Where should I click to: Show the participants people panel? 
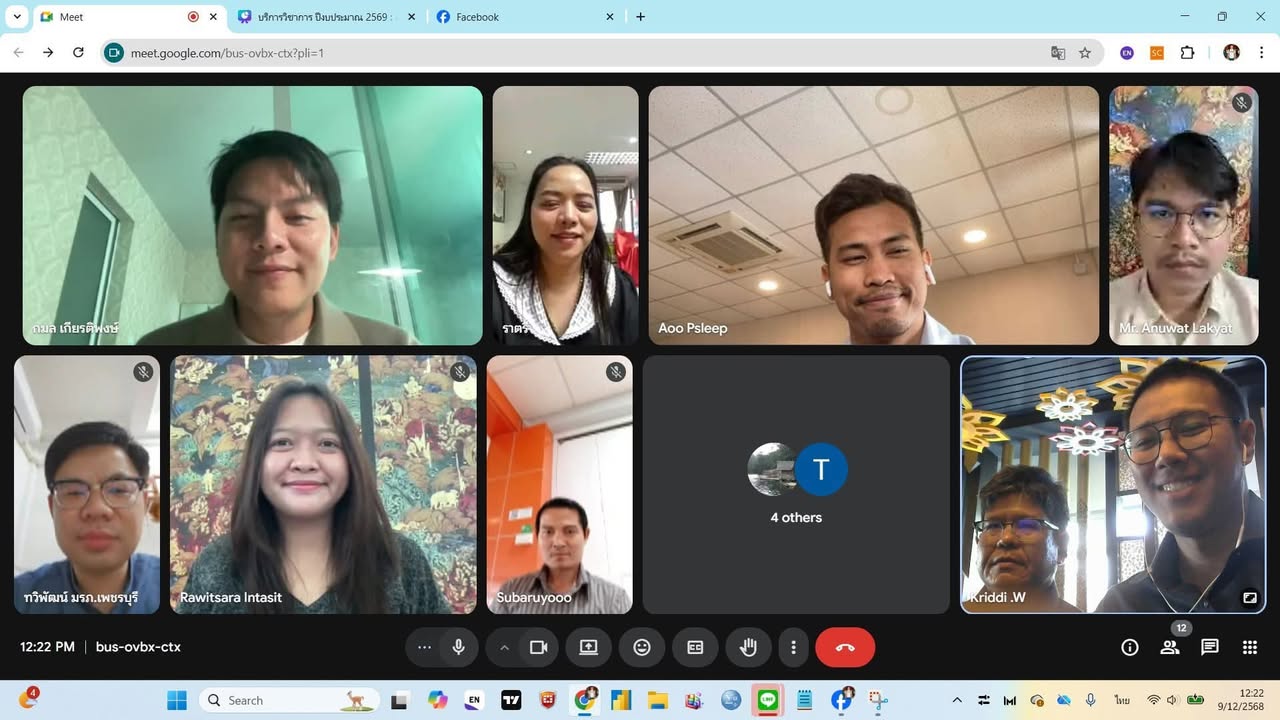pos(1169,647)
